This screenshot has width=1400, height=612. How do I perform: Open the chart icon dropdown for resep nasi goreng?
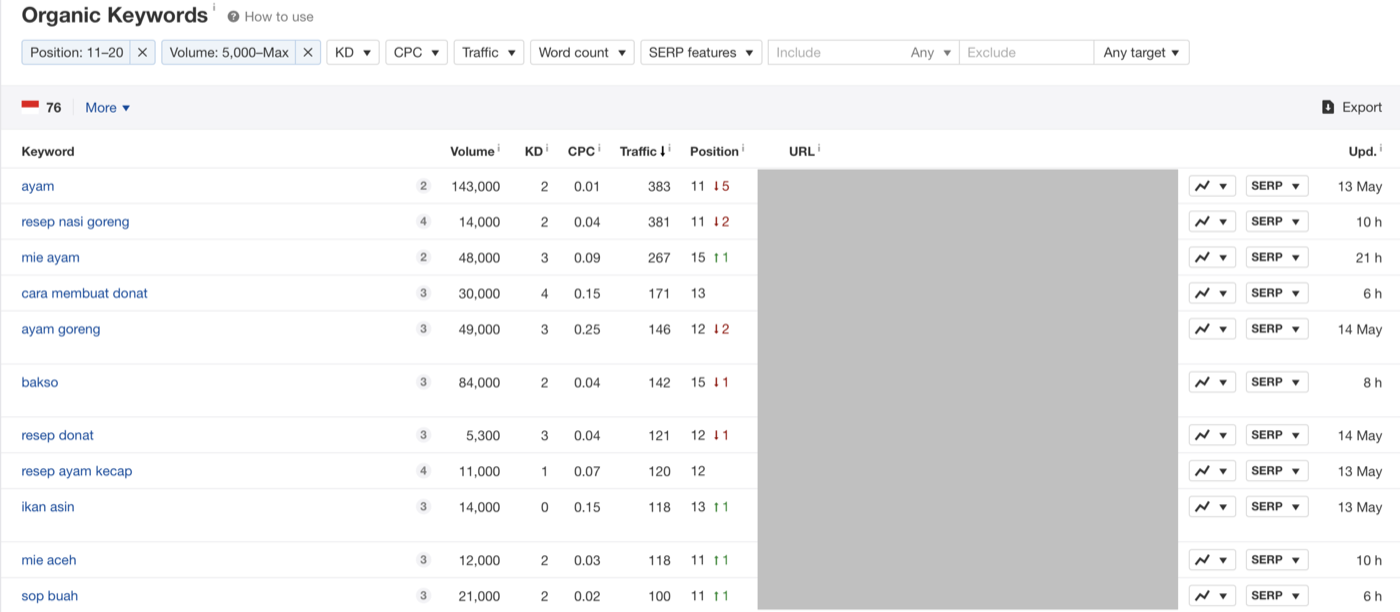[1212, 222]
